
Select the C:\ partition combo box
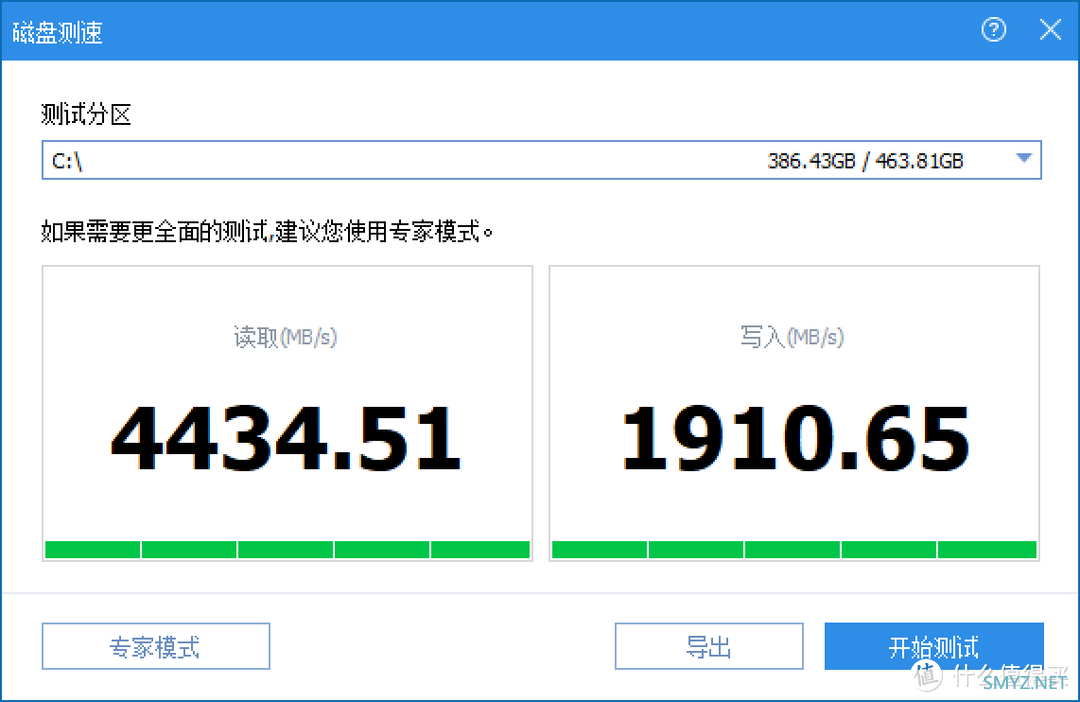coord(541,160)
